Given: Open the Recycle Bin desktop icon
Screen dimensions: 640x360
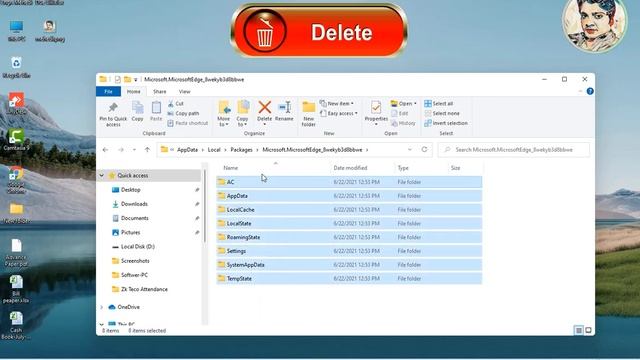Looking at the screenshot, I should (x=16, y=67).
